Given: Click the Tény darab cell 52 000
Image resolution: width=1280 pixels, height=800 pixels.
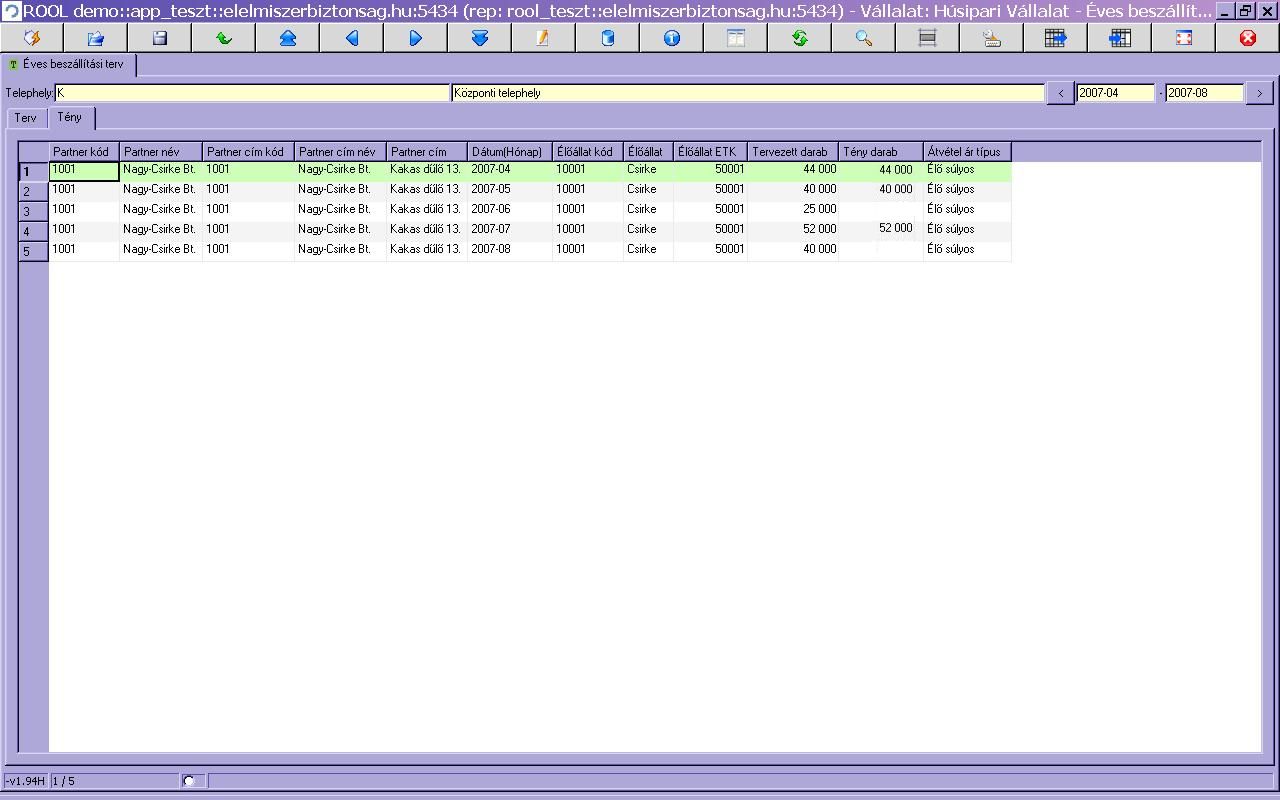Looking at the screenshot, I should (x=881, y=231).
